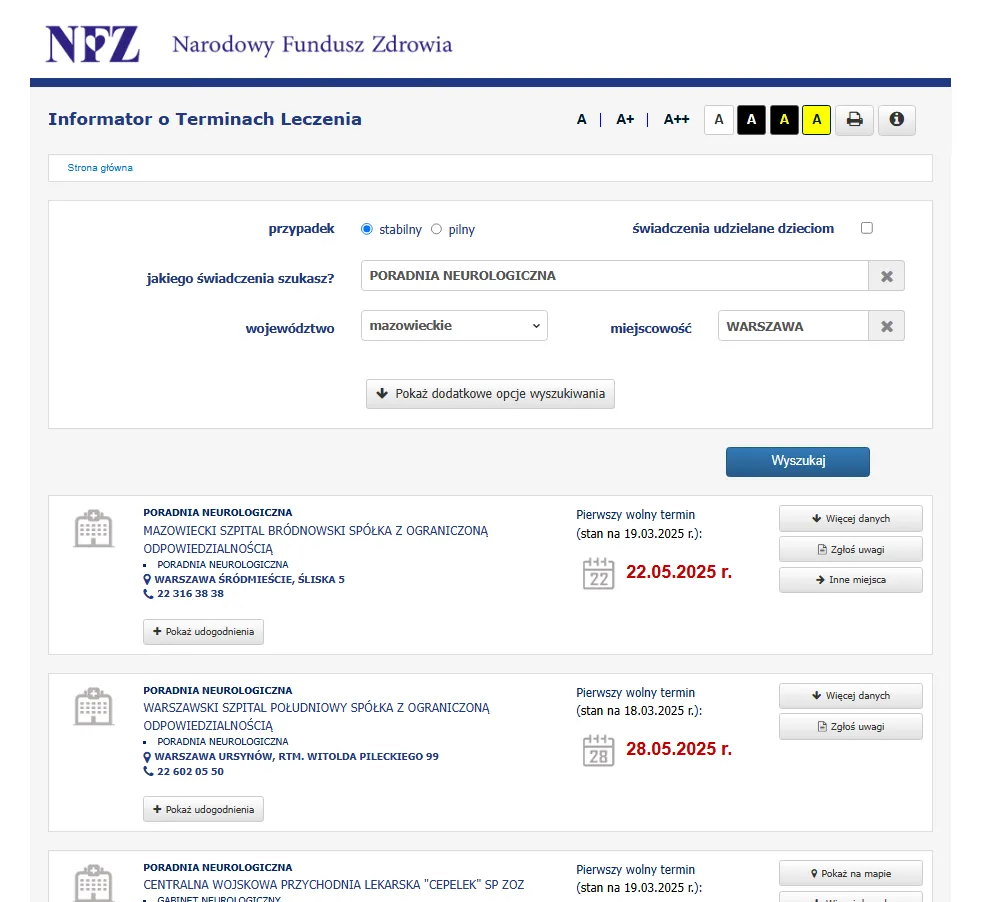Open the information icon button
The height and width of the screenshot is (902, 988).
(896, 120)
